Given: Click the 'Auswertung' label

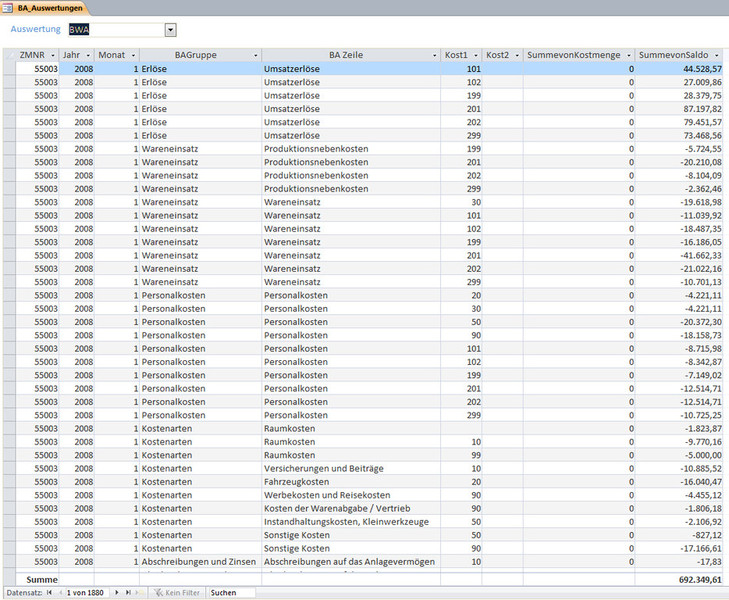Looking at the screenshot, I should [x=35, y=29].
